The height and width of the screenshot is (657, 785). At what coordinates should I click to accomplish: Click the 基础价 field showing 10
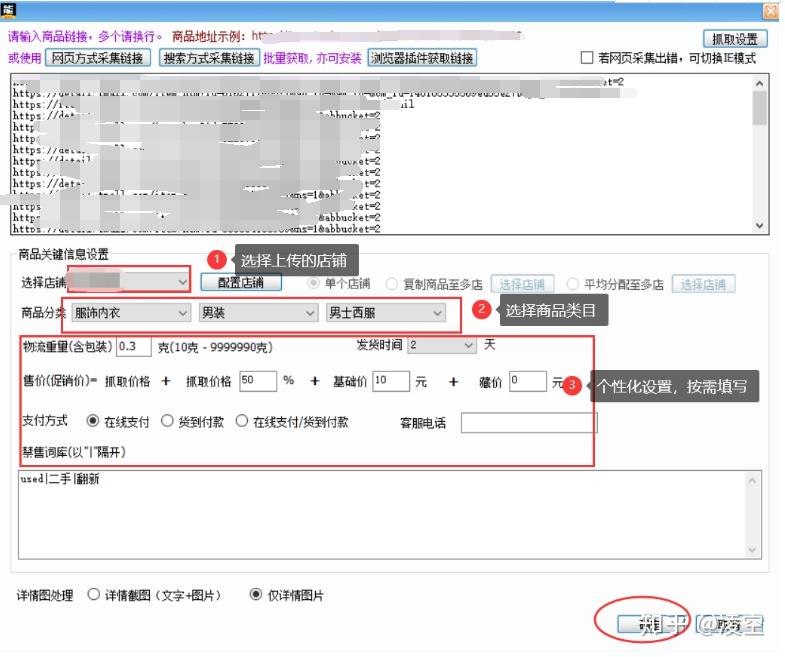(391, 381)
